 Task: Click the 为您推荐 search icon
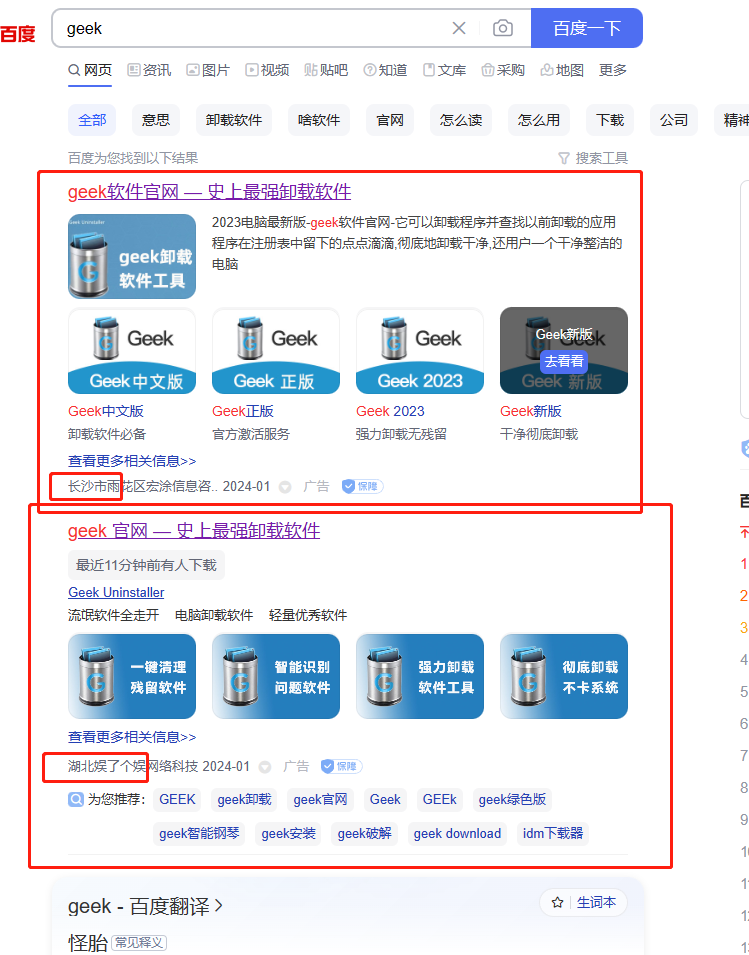[x=76, y=799]
